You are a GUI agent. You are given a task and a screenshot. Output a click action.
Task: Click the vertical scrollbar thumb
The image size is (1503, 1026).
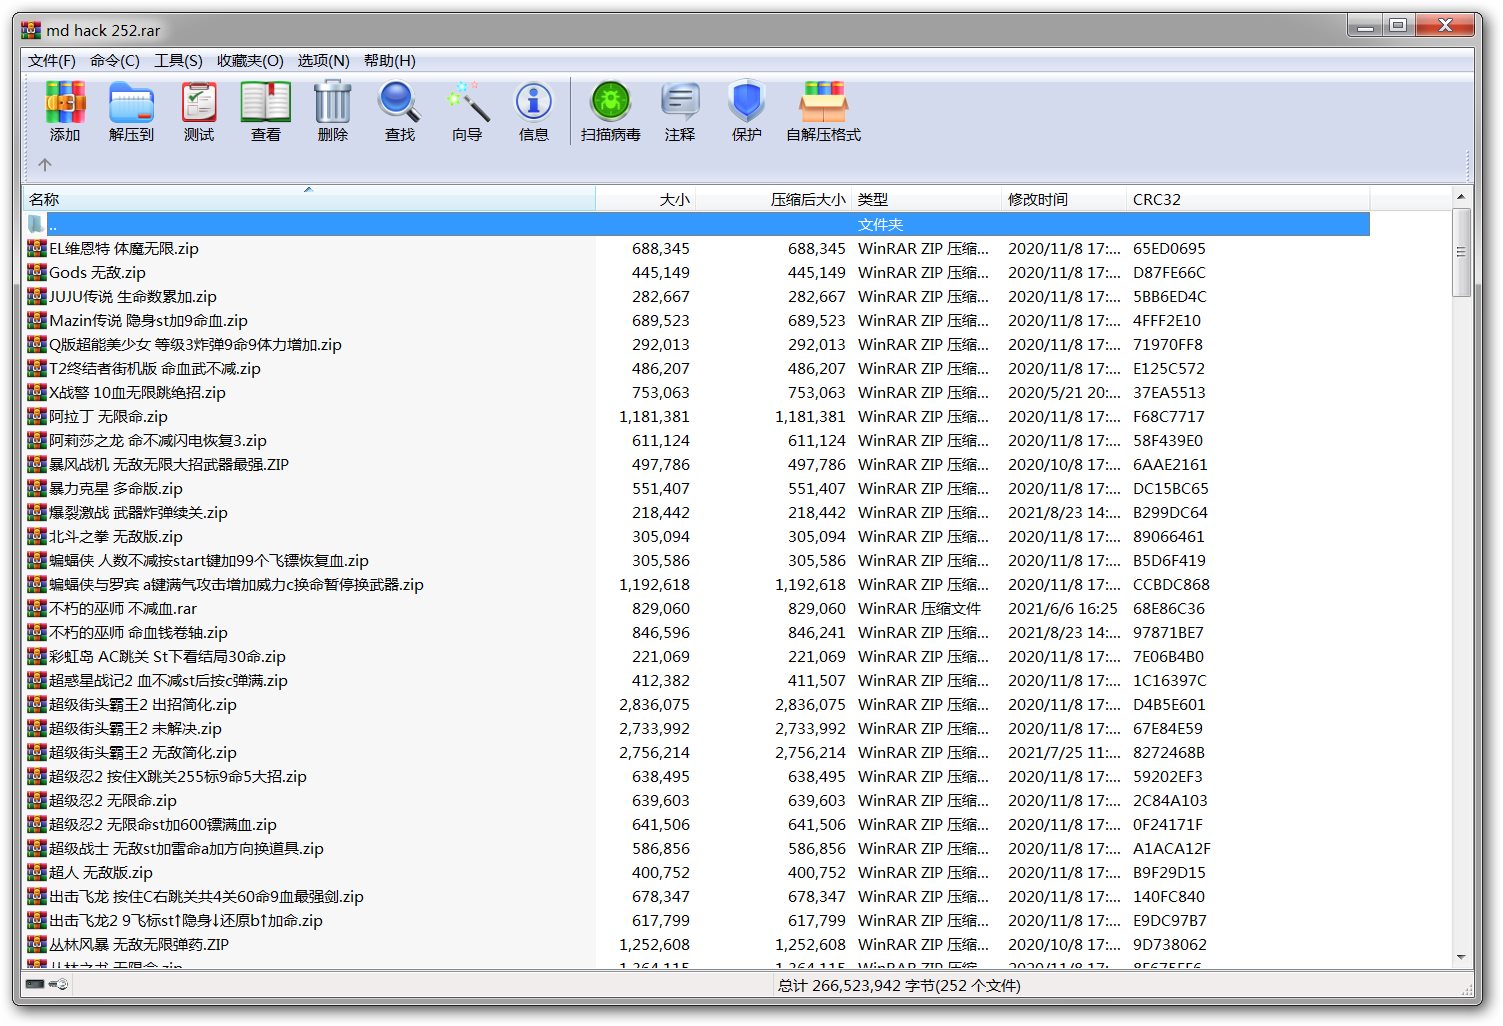[x=1461, y=252]
